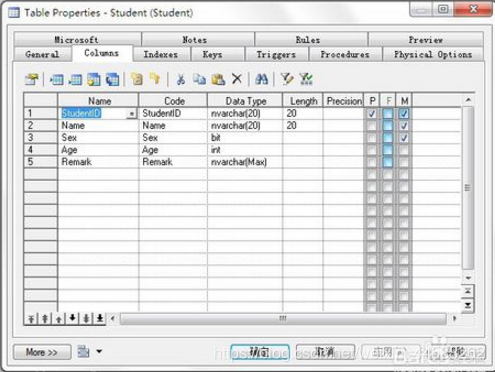Open the StudentID name cell dropdown button
The height and width of the screenshot is (372, 495).
[x=132, y=114]
